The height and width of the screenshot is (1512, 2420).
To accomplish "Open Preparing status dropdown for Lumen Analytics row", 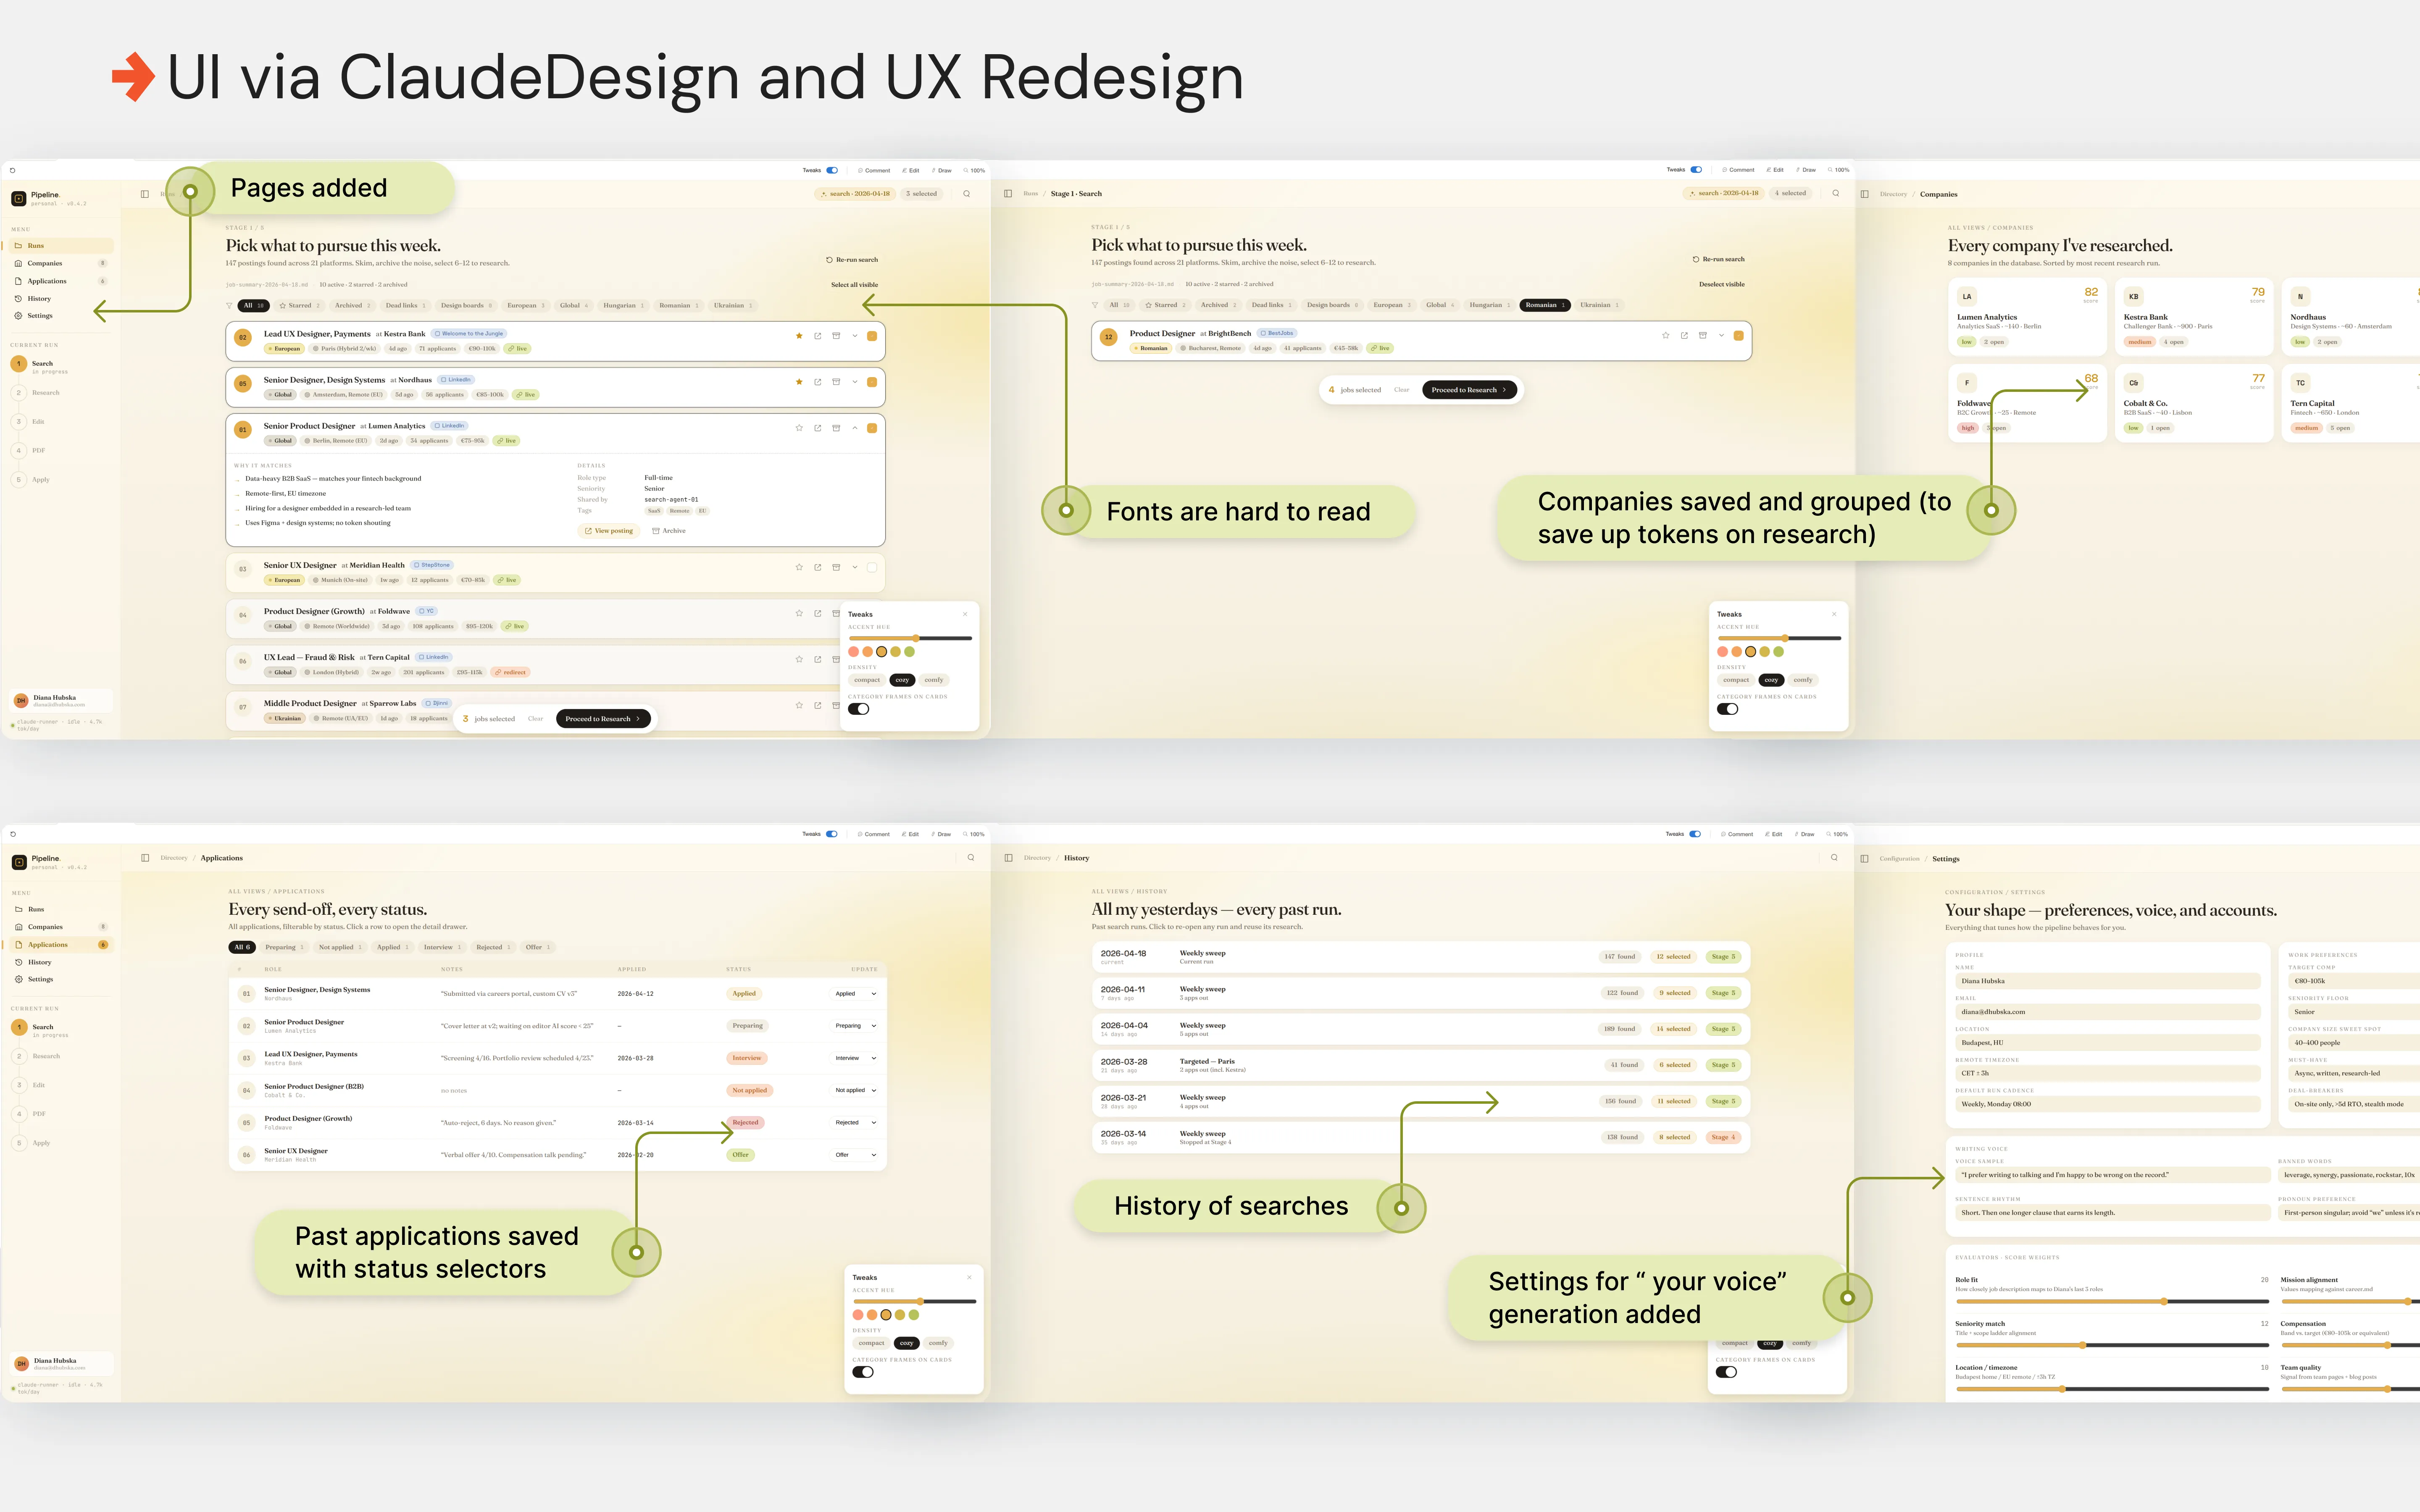I will pyautogui.click(x=856, y=1026).
